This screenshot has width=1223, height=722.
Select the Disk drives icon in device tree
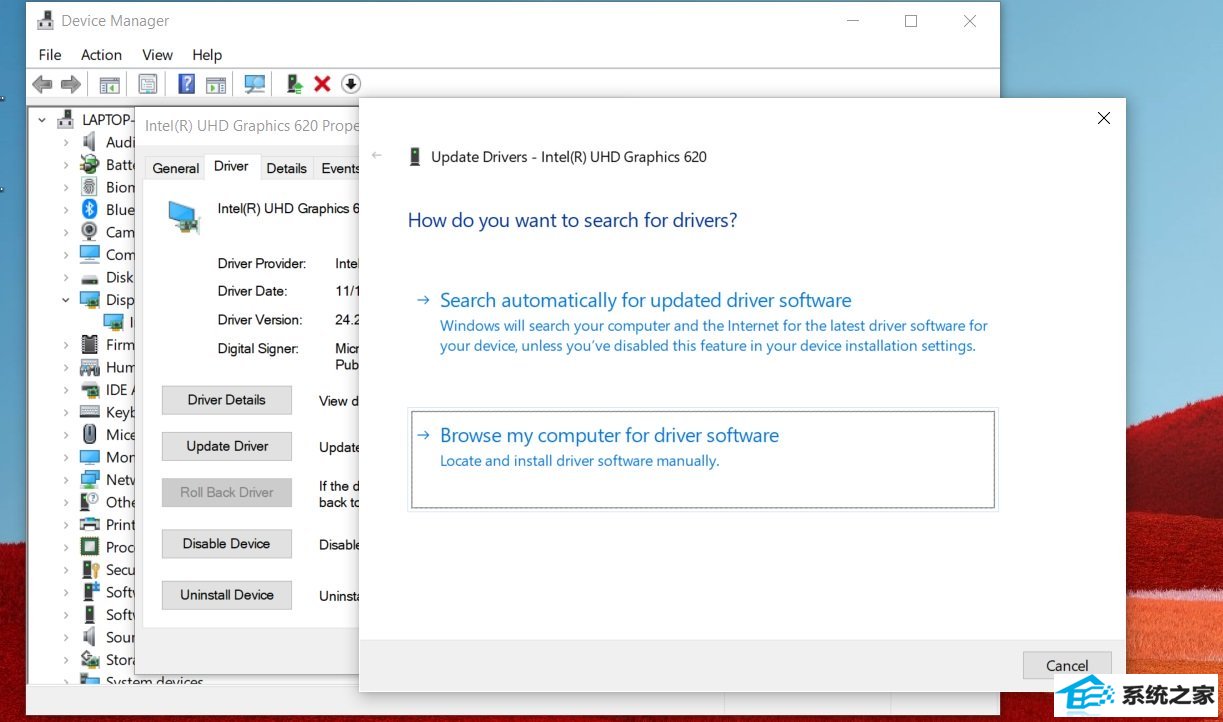tap(90, 277)
